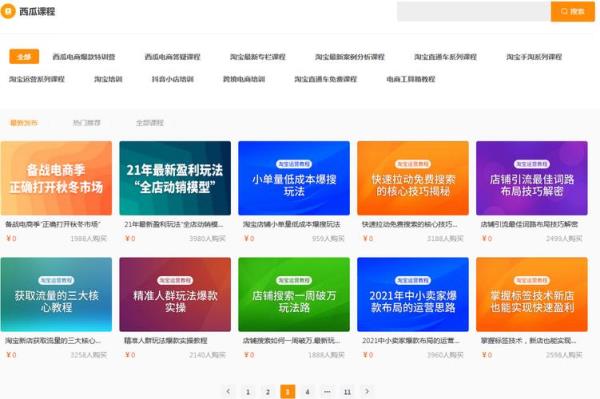Click the 1888人购买 purchase count
The image size is (600, 399).
click(326, 355)
